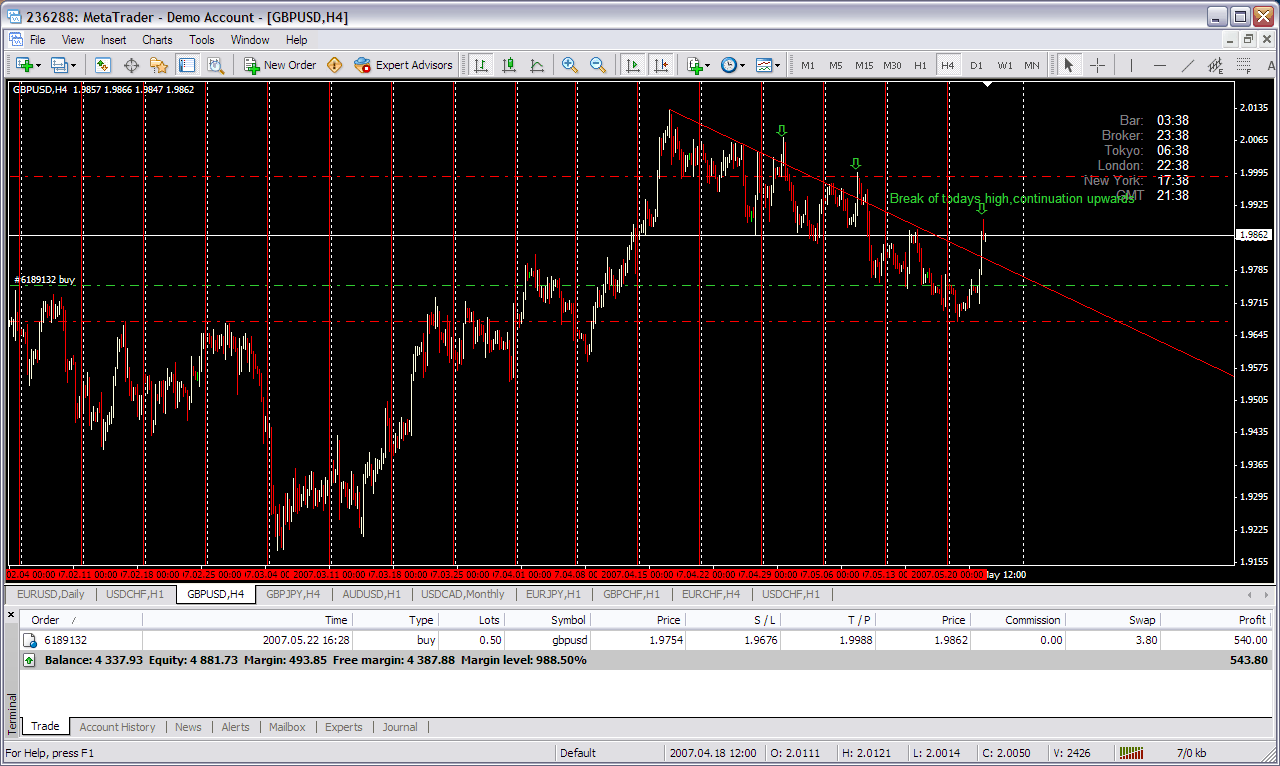Image resolution: width=1280 pixels, height=766 pixels.
Task: Select the Cursor arrow tool
Action: tap(1068, 65)
